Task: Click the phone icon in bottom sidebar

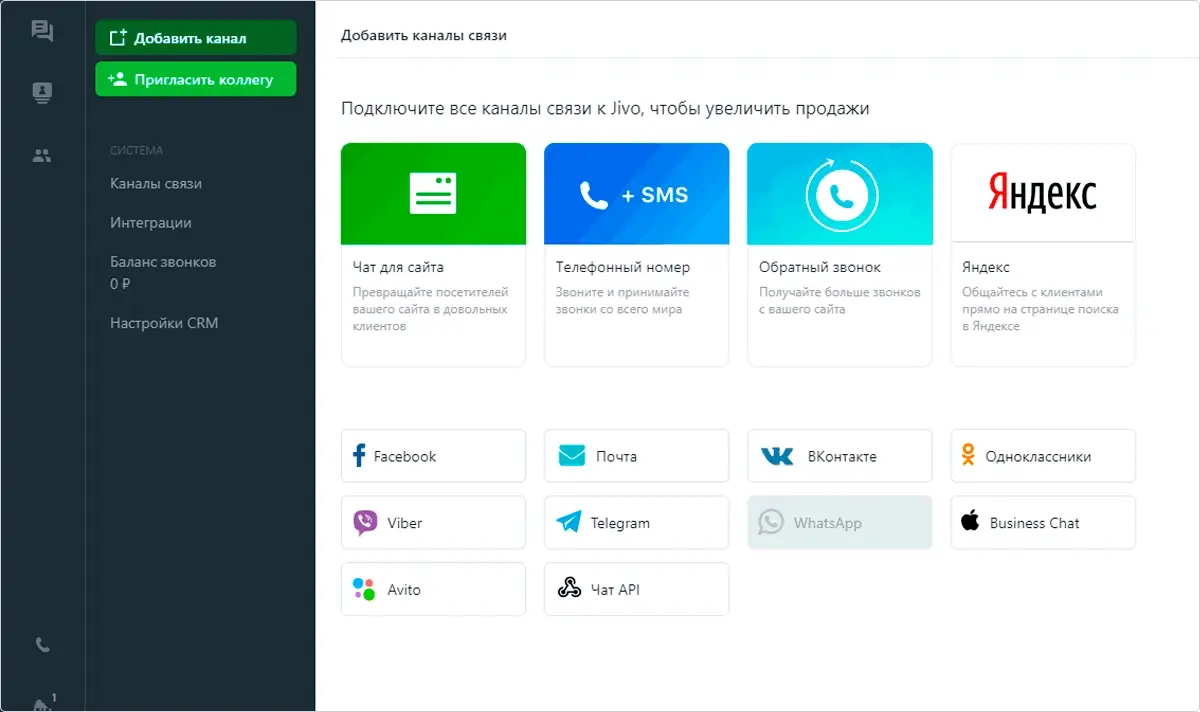Action: pyautogui.click(x=42, y=645)
